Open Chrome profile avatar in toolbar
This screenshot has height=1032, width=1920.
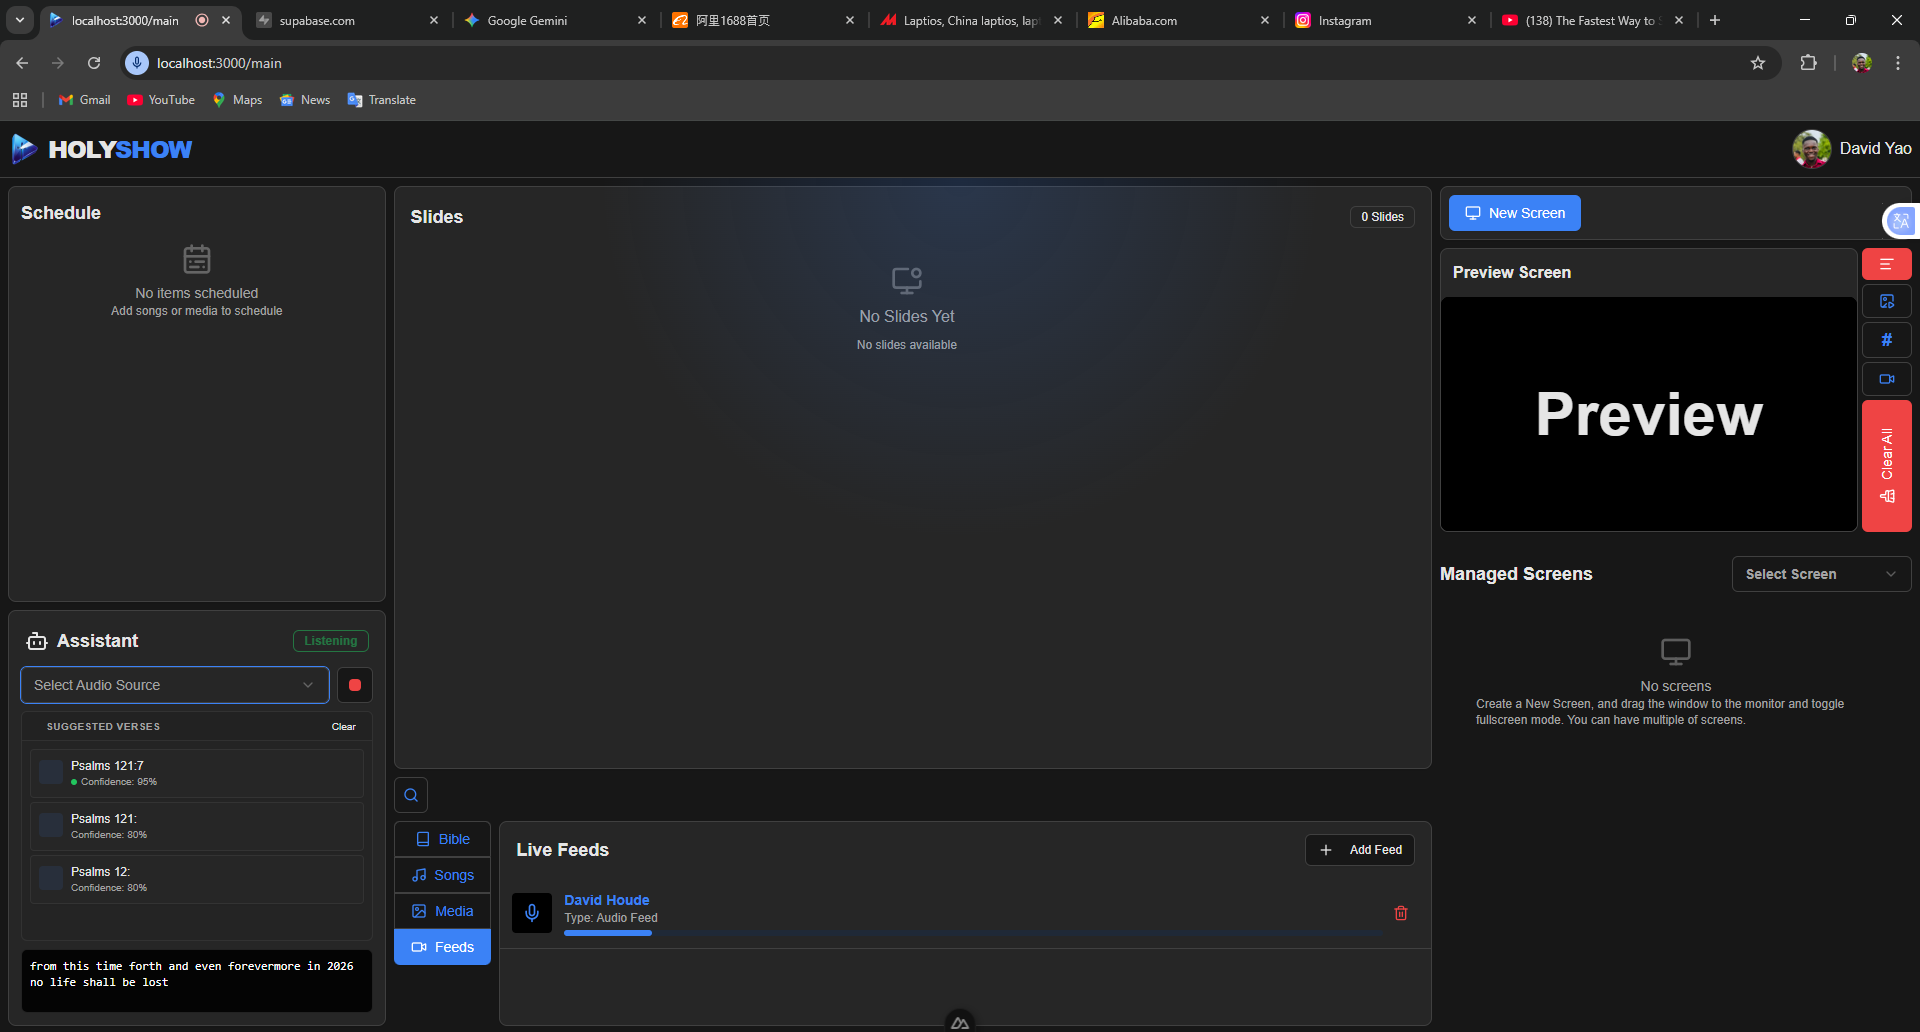click(1861, 63)
